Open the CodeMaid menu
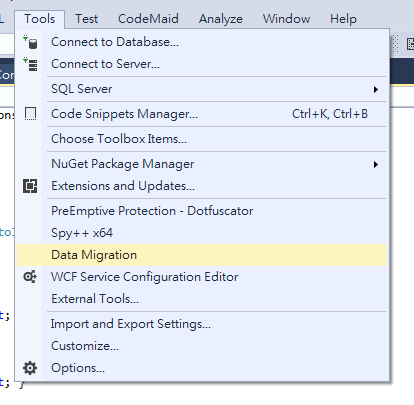This screenshot has width=414, height=405. (x=148, y=19)
